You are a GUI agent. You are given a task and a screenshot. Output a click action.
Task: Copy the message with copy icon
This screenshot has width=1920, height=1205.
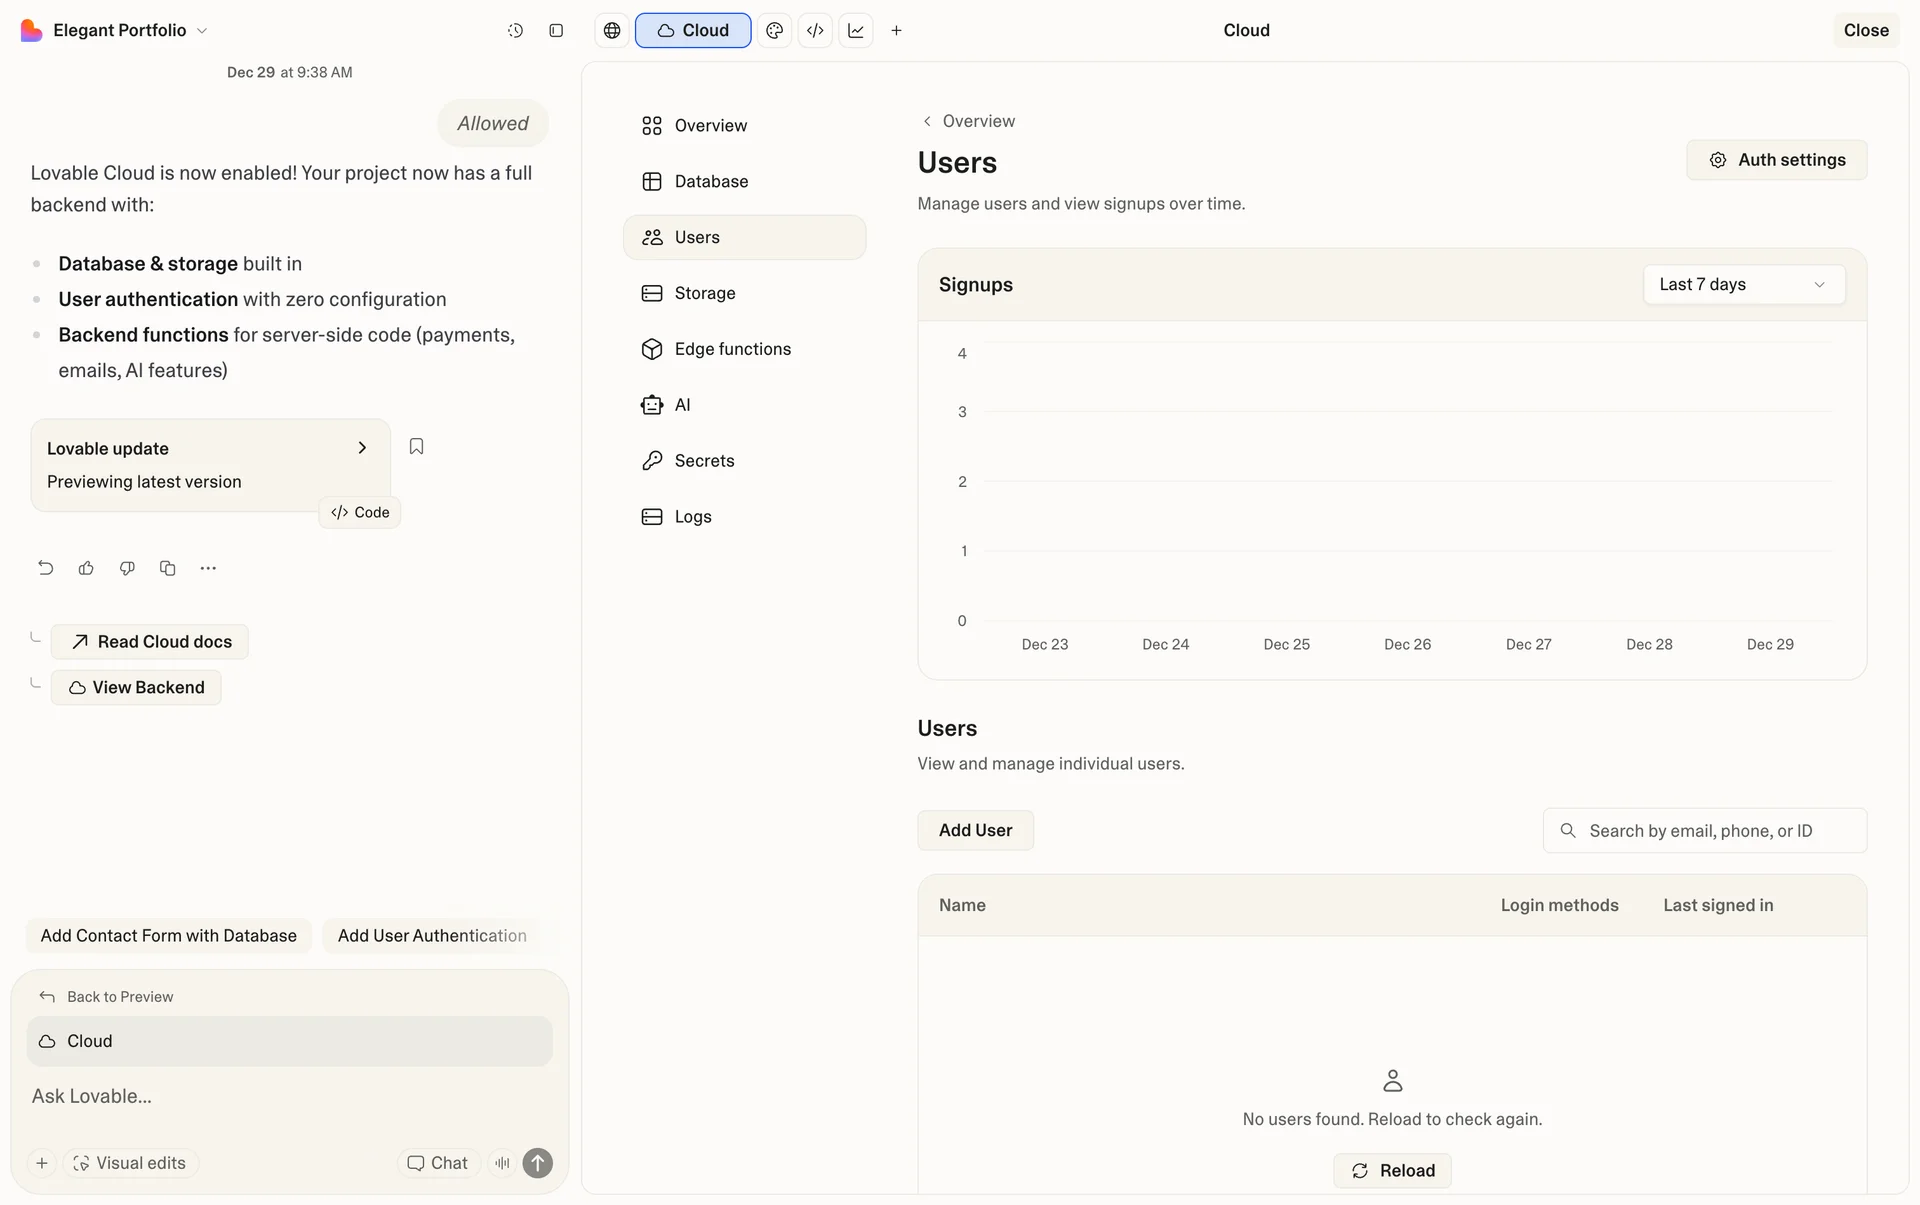click(167, 568)
